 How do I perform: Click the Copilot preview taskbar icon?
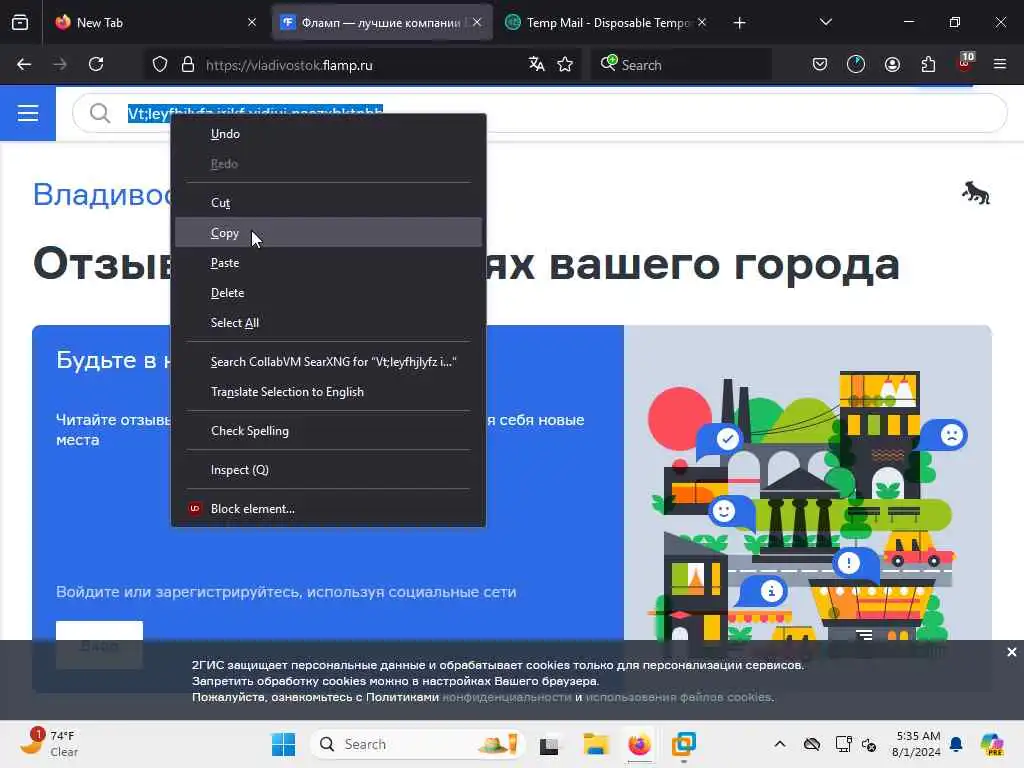coord(992,744)
